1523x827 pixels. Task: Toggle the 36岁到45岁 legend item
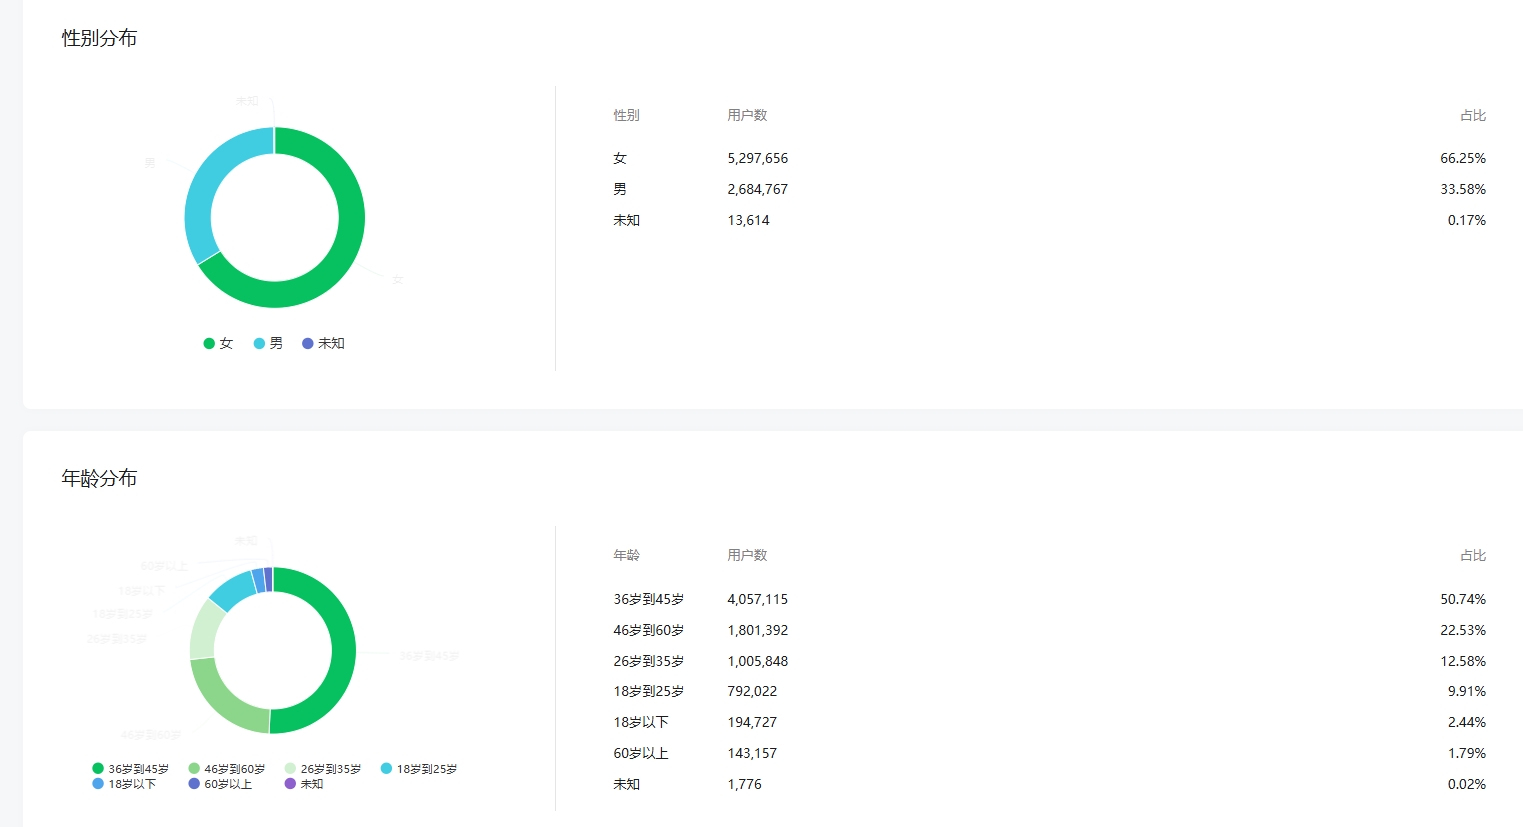point(131,769)
